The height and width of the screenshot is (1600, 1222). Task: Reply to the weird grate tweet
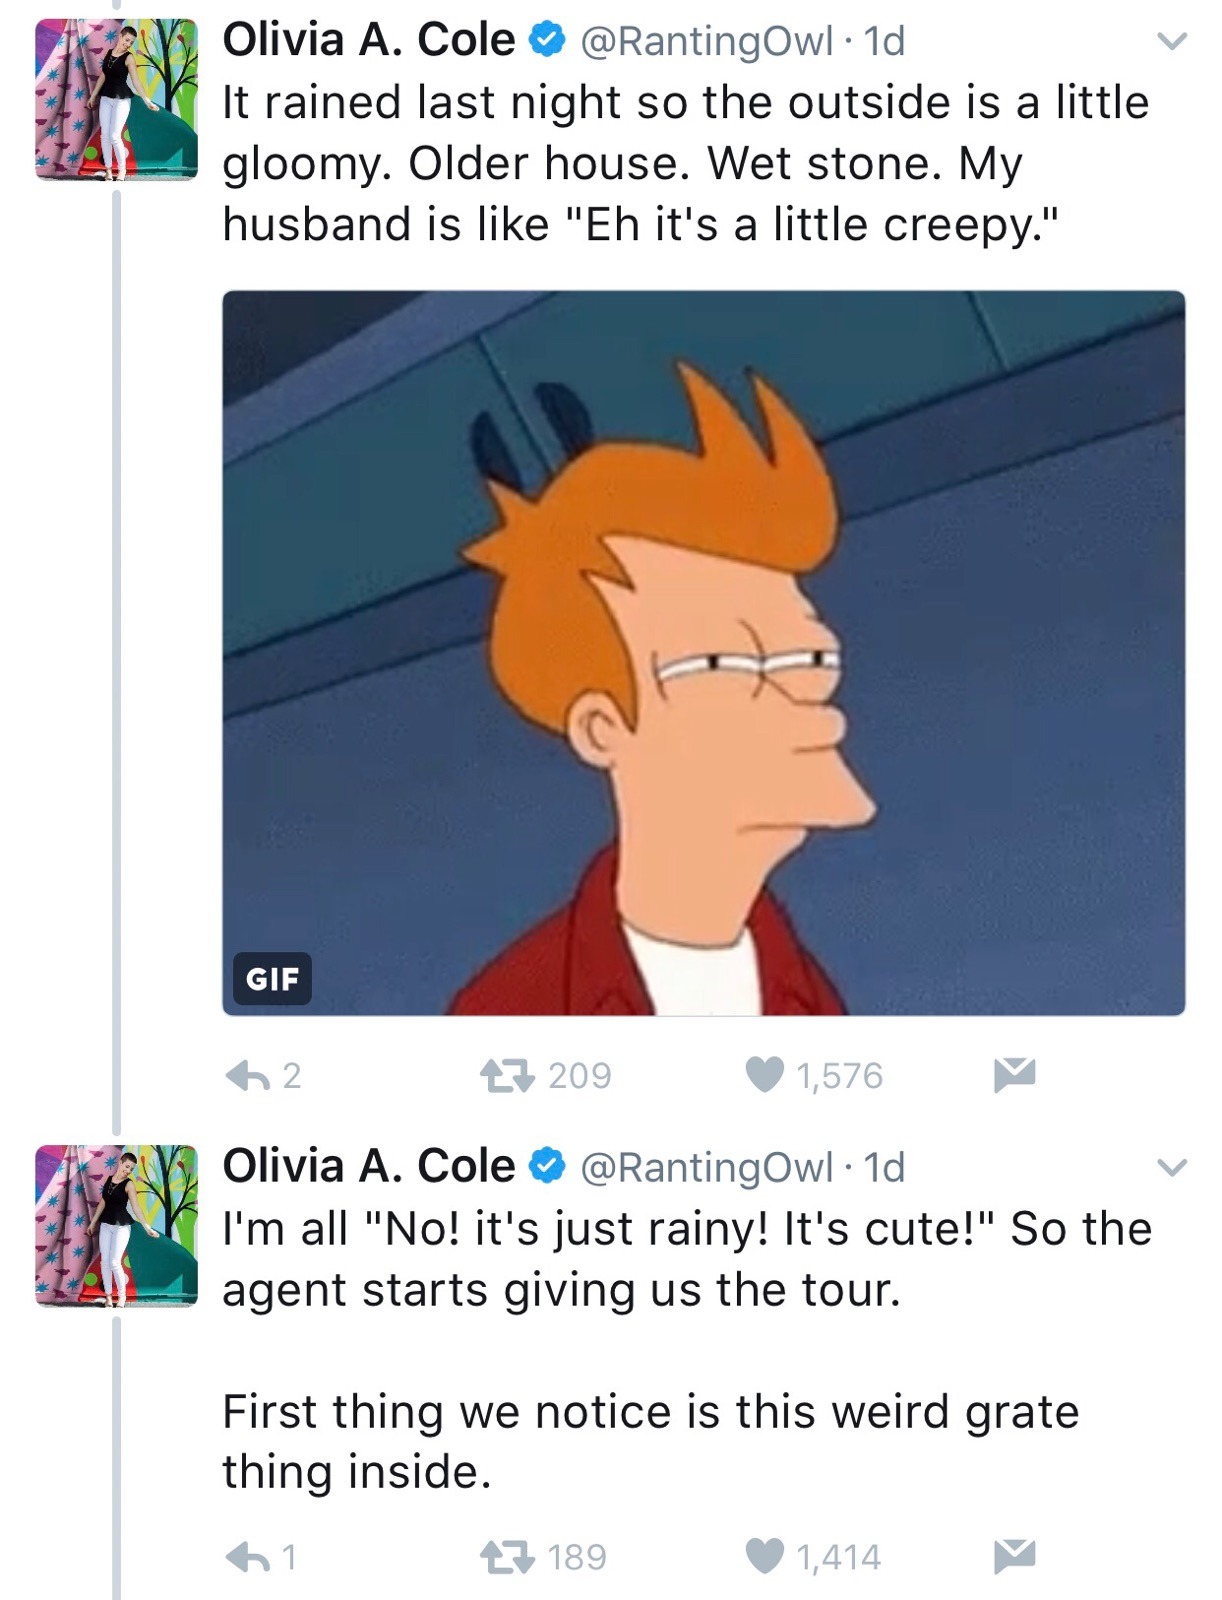tap(246, 1557)
